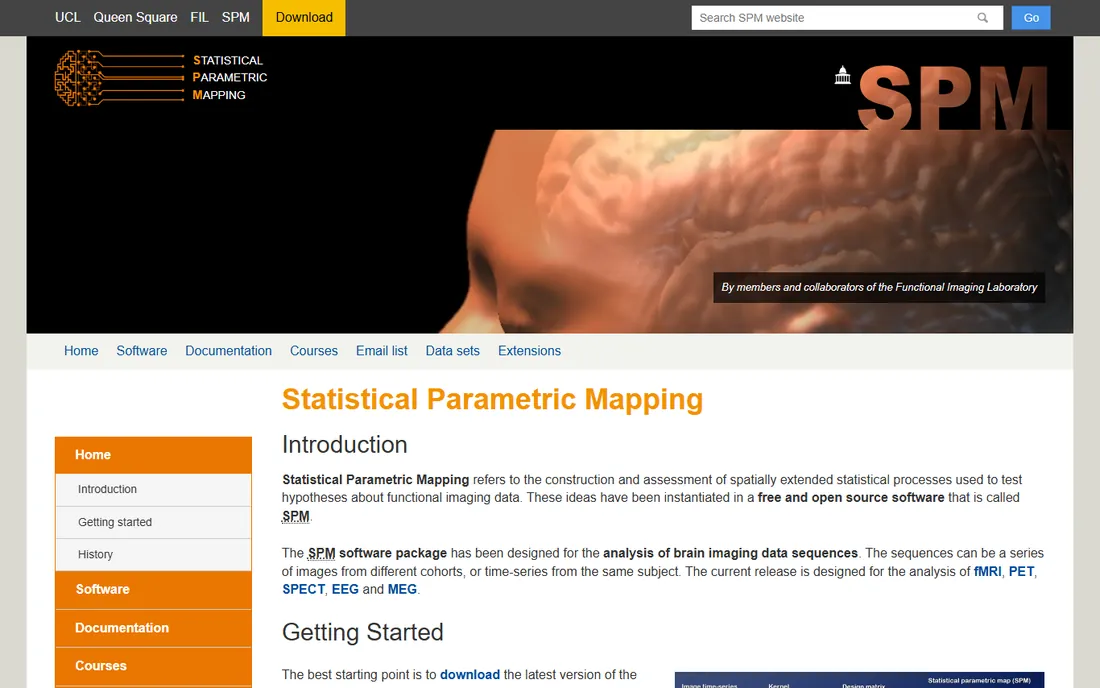This screenshot has height=688, width=1100.
Task: Select Home header in orange sidebar
Action: click(x=153, y=454)
